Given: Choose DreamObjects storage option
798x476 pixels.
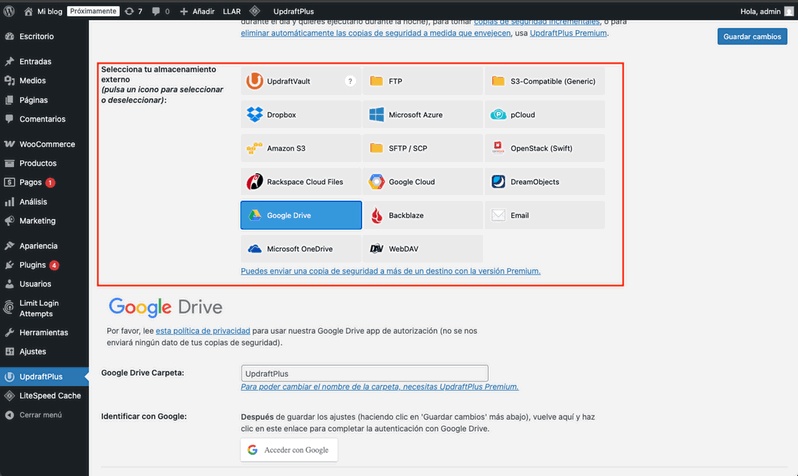Looking at the screenshot, I should (545, 182).
